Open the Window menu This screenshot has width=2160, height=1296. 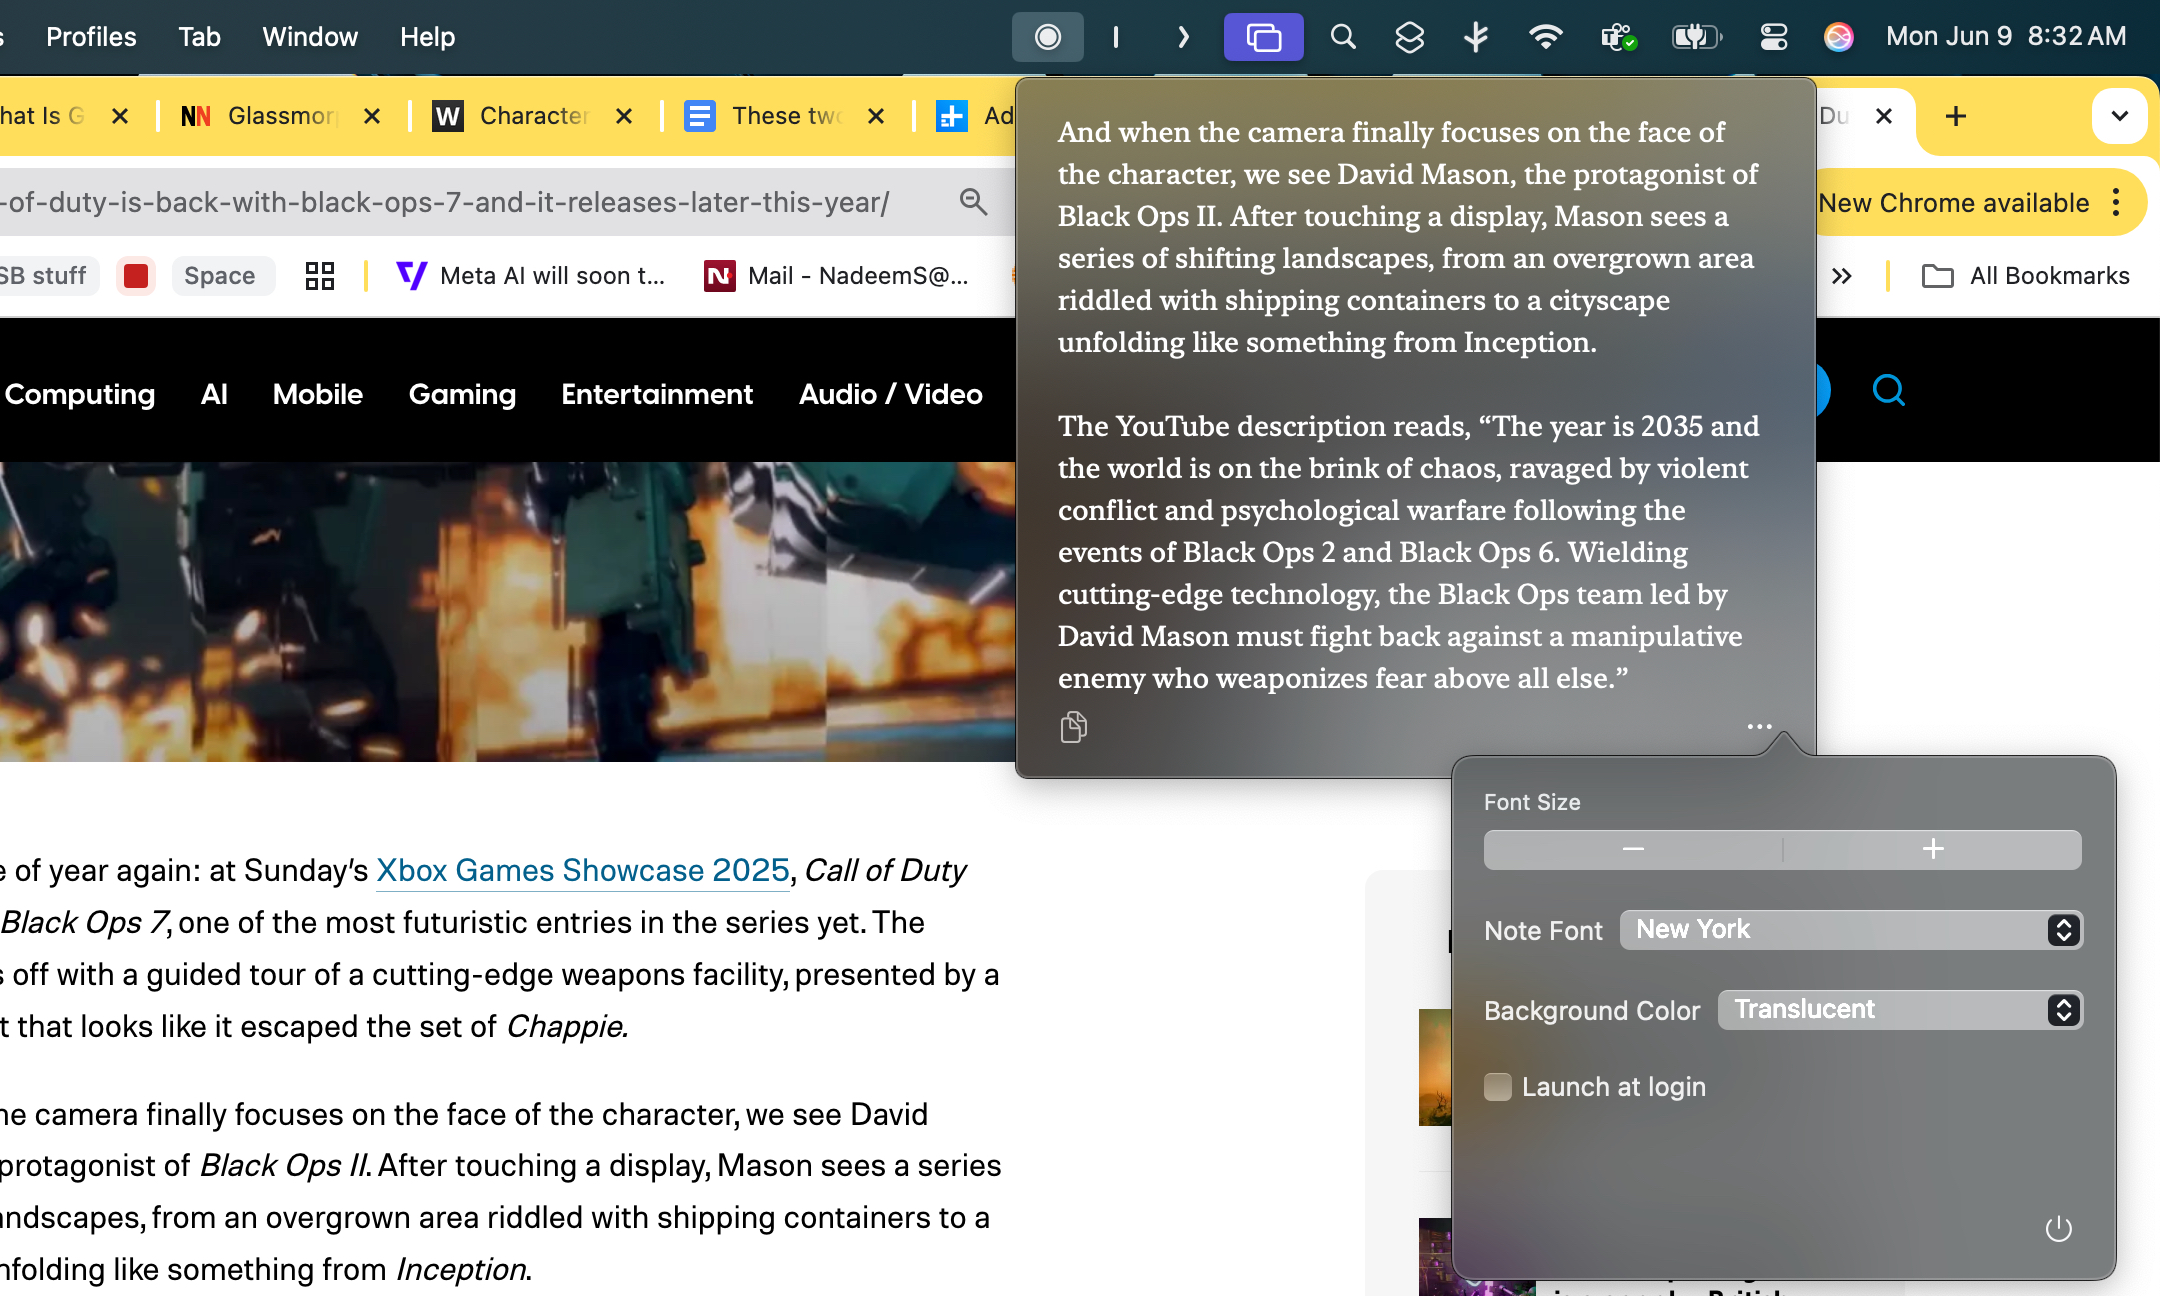coord(310,36)
